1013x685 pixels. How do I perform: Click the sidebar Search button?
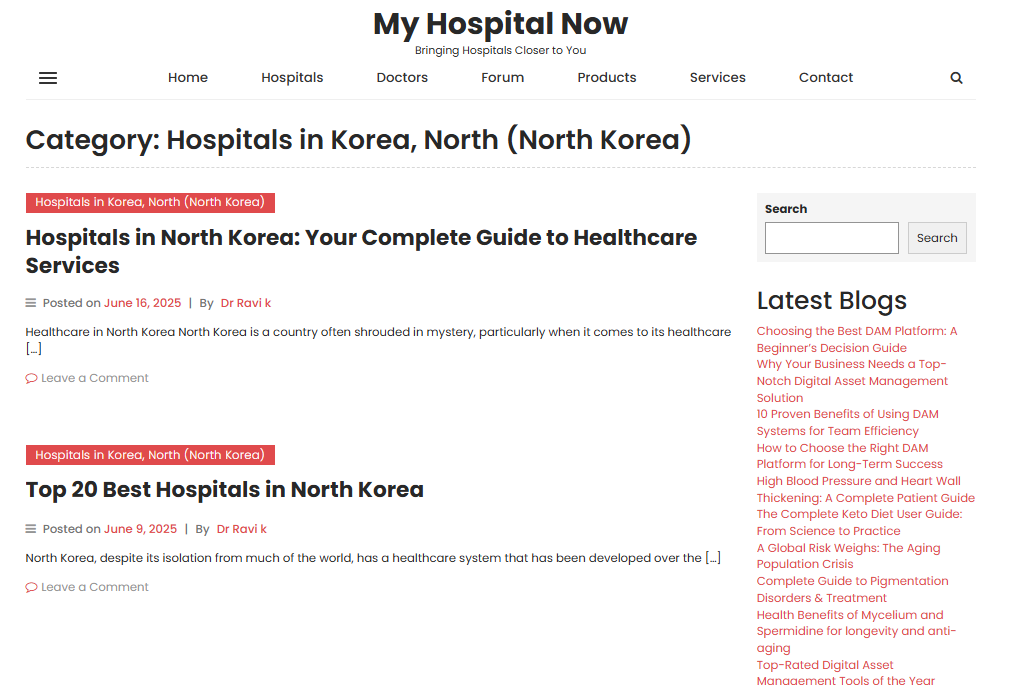(937, 238)
